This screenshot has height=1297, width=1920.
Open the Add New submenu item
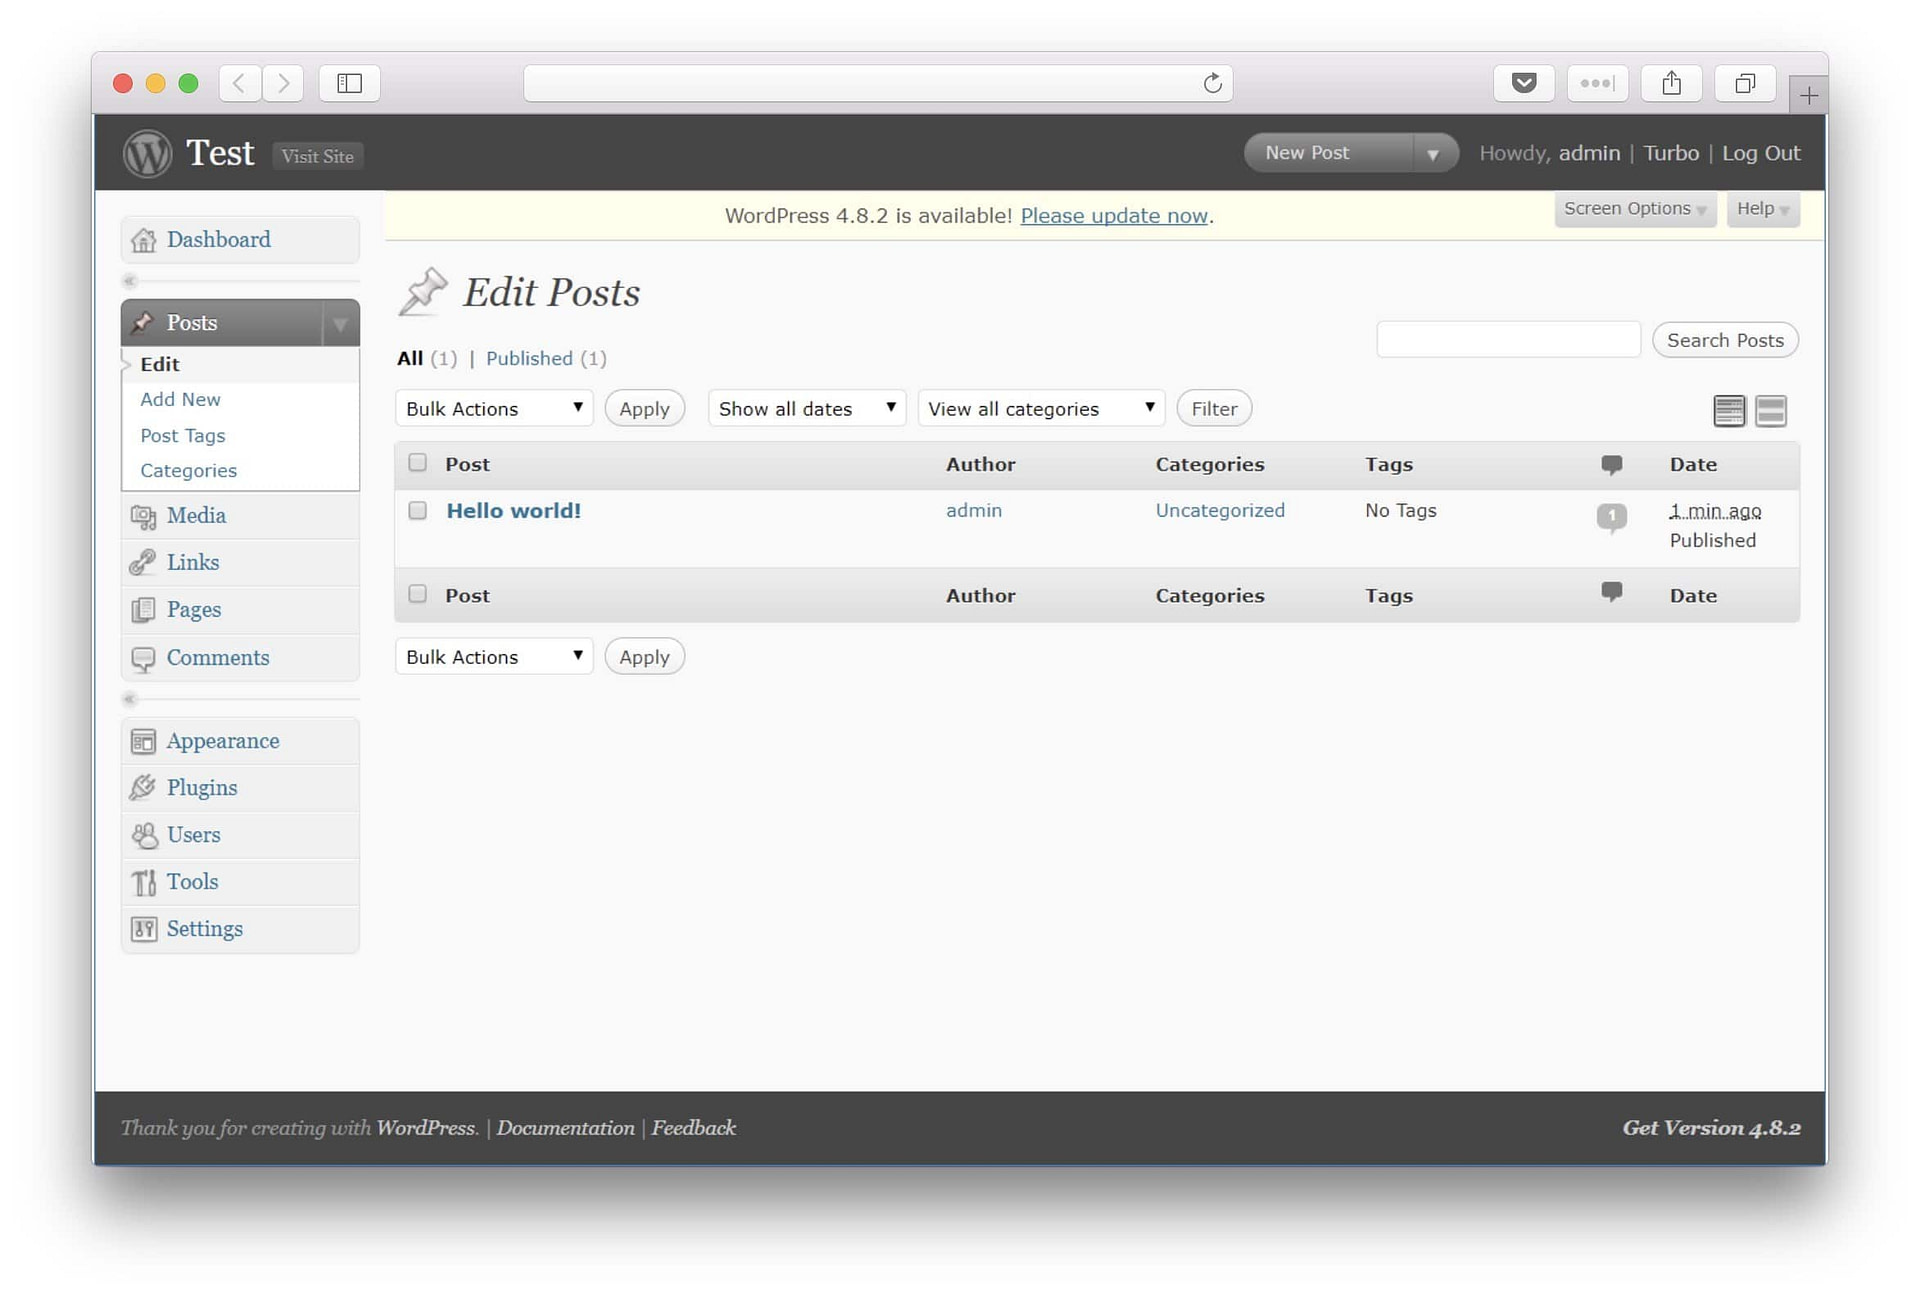[180, 399]
